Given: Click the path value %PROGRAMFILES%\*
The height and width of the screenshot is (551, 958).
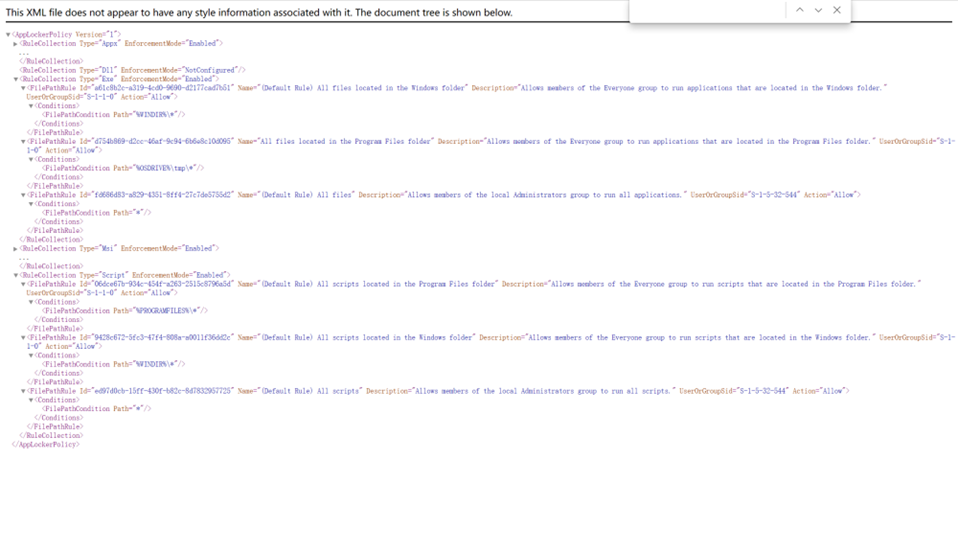Looking at the screenshot, I should 169,311.
